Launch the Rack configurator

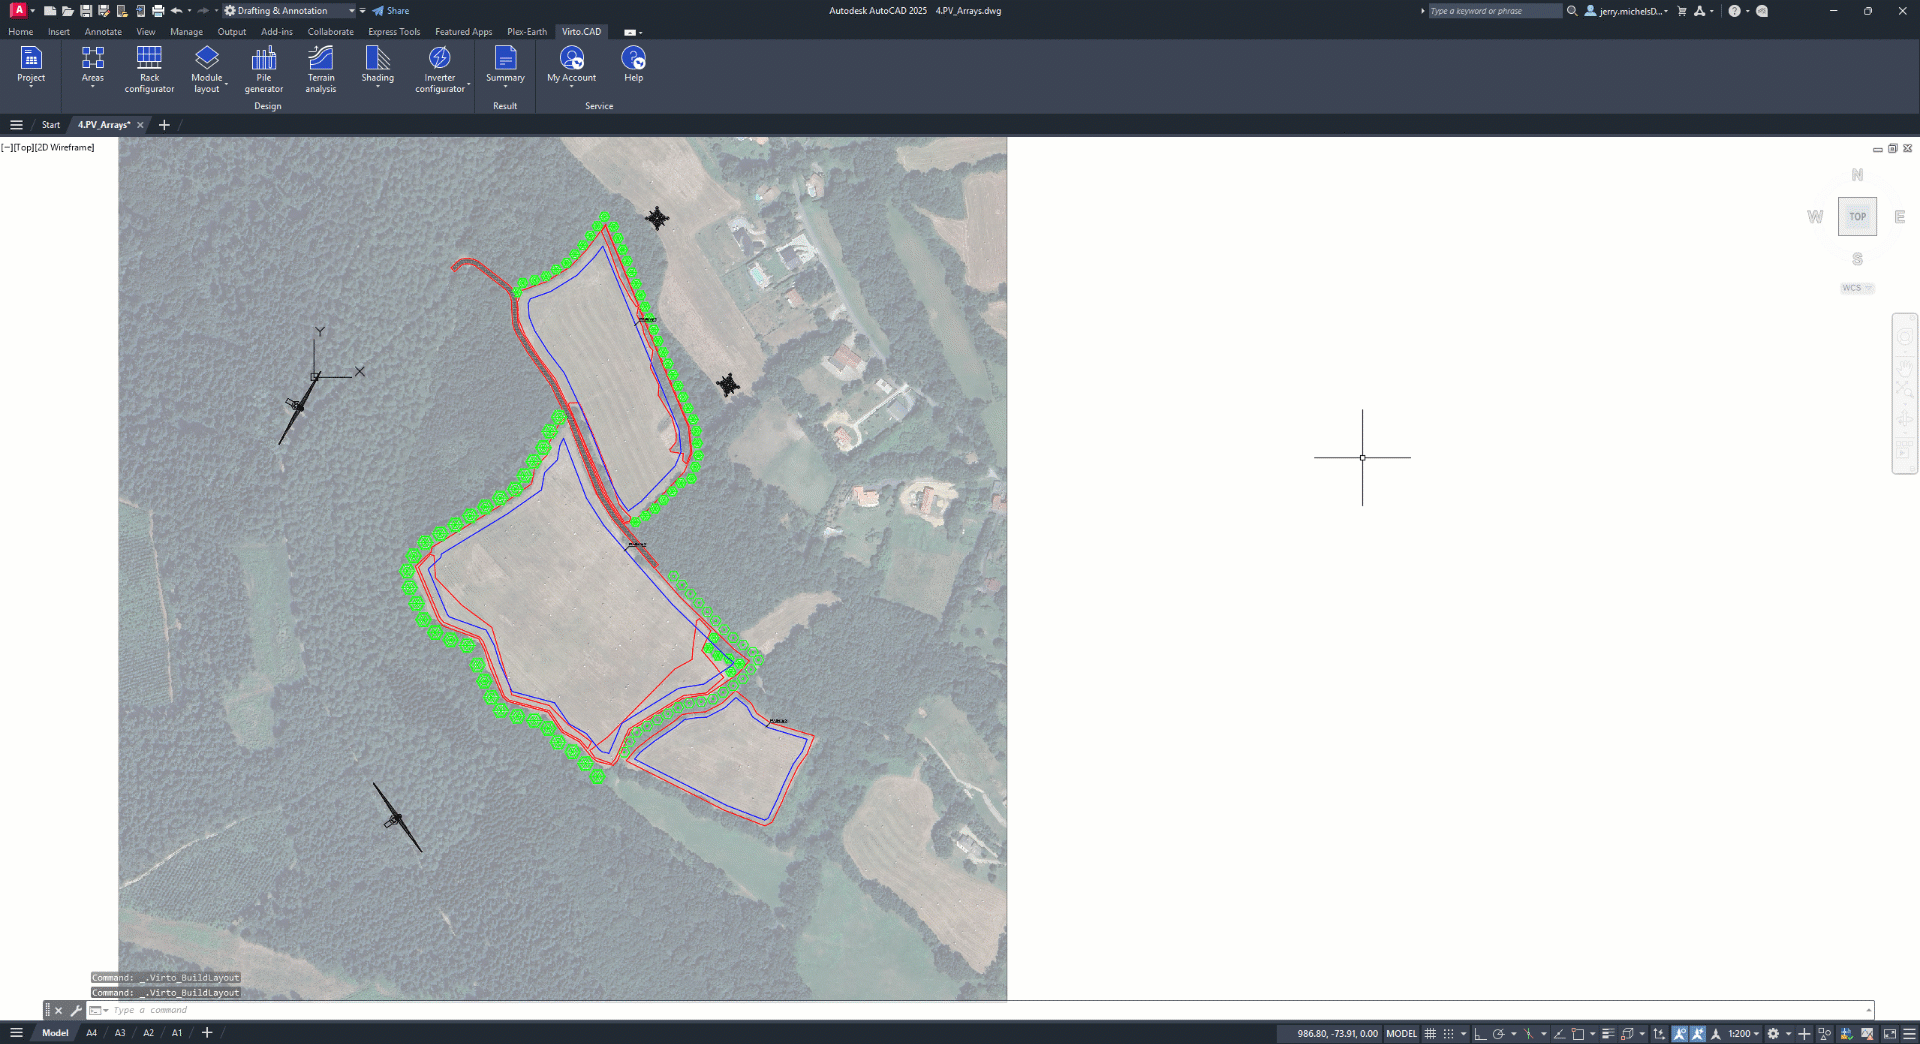pyautogui.click(x=149, y=69)
